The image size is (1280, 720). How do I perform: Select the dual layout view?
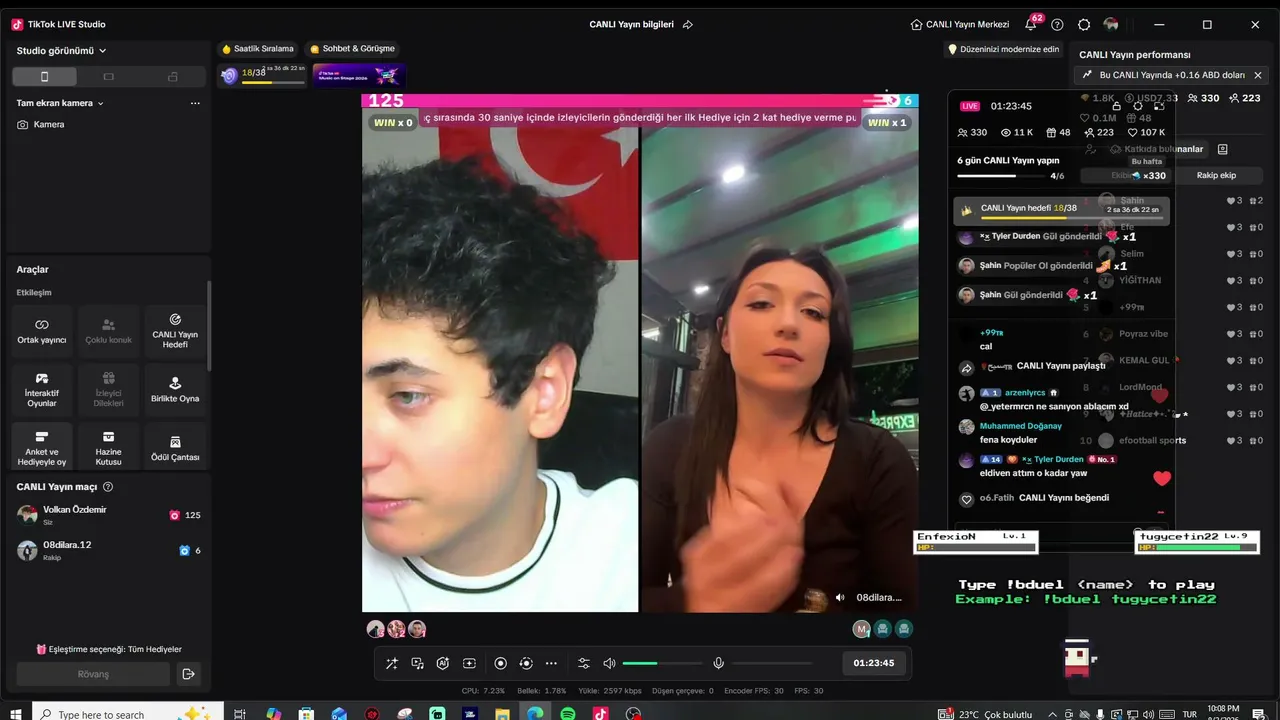pos(172,77)
